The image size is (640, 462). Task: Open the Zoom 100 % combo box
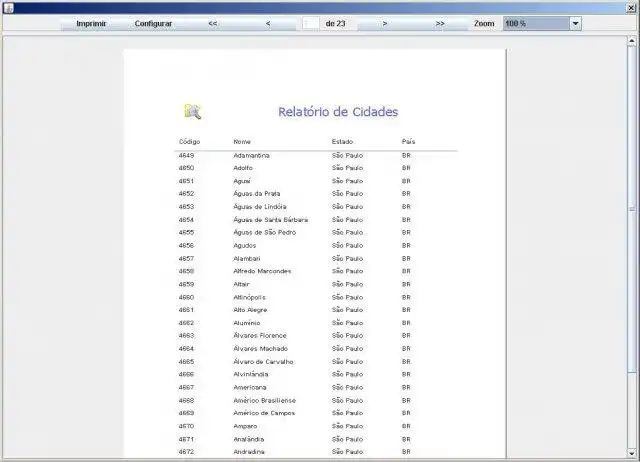point(542,24)
